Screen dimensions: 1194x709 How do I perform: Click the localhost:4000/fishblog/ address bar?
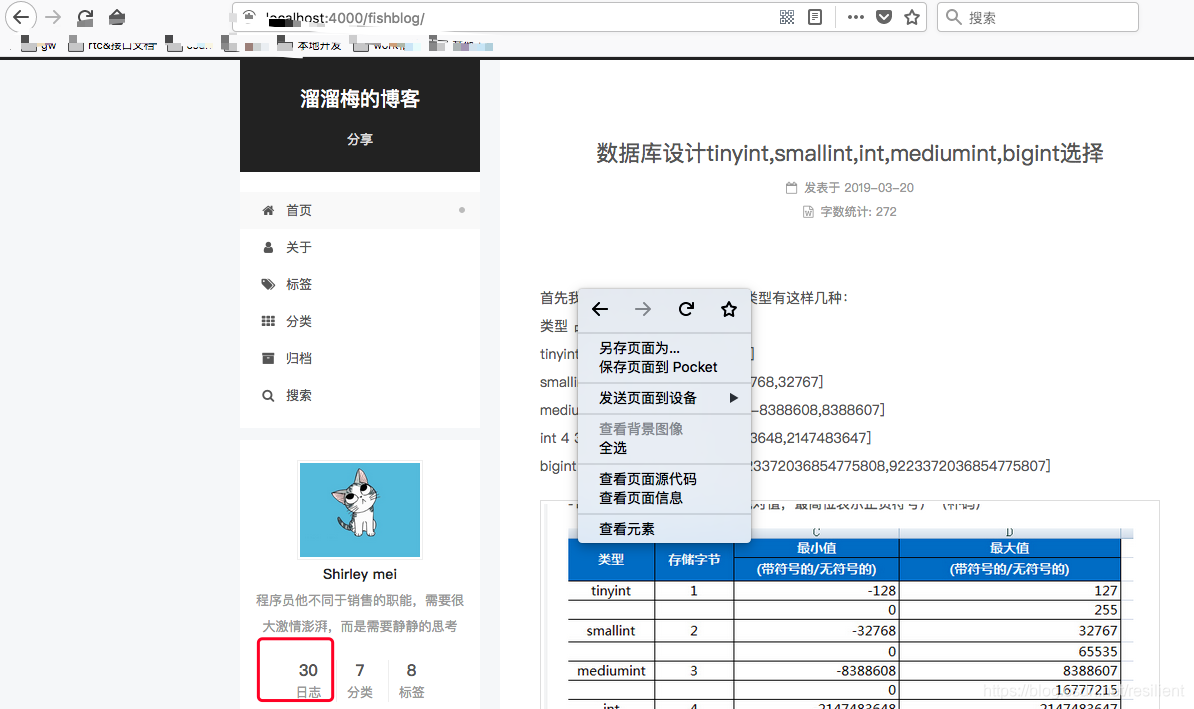[503, 17]
